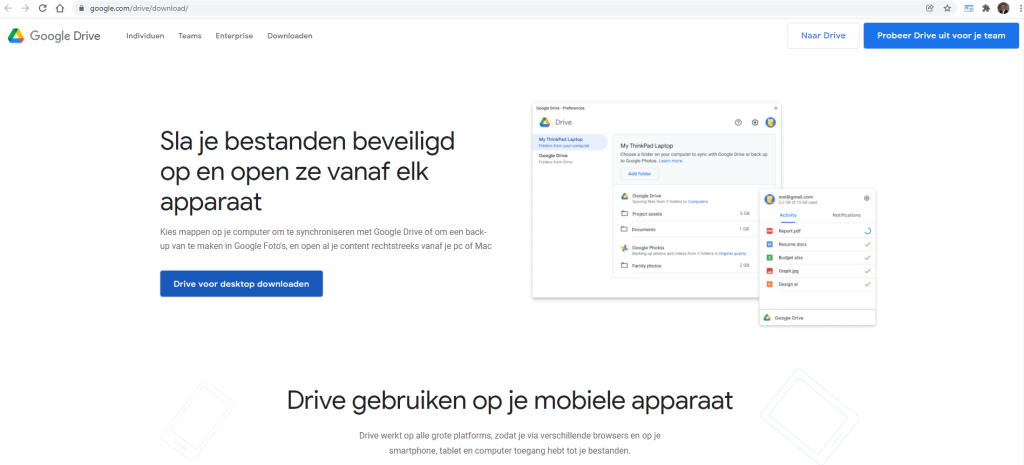
Task: Close the Google Drive Preferences illustration window
Action: pyautogui.click(x=776, y=108)
